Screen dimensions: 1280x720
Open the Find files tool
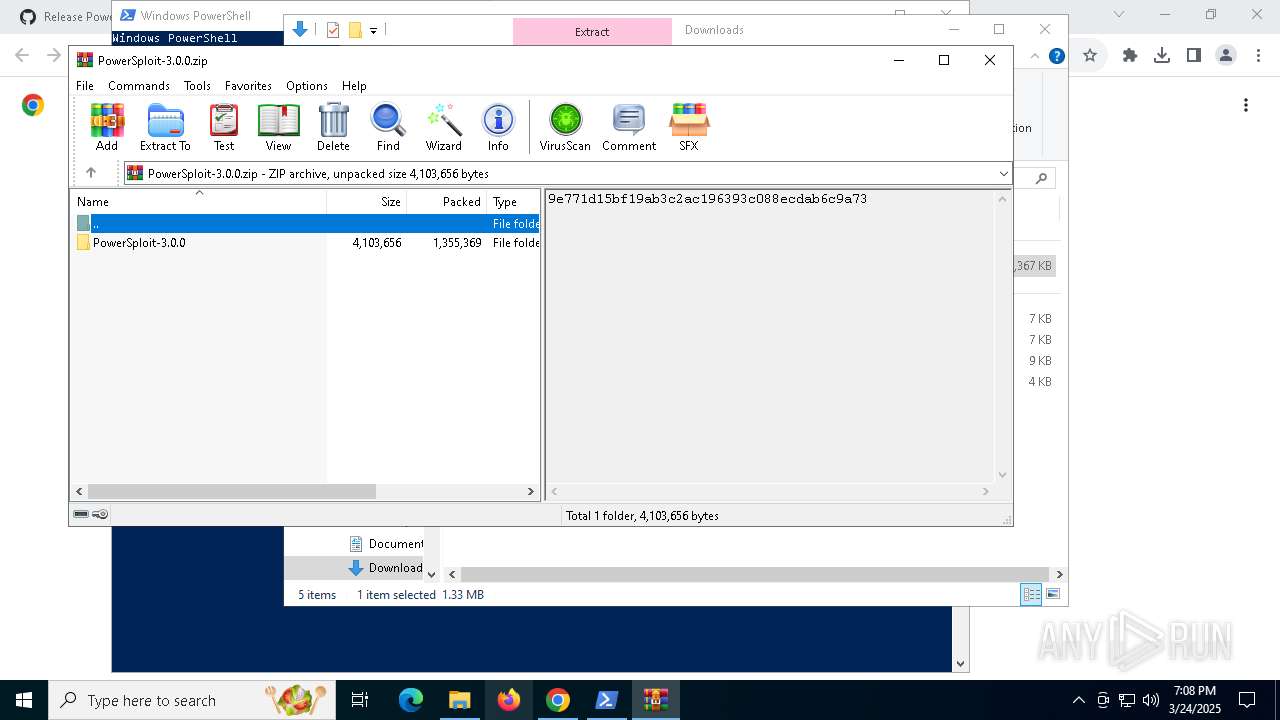pyautogui.click(x=388, y=127)
